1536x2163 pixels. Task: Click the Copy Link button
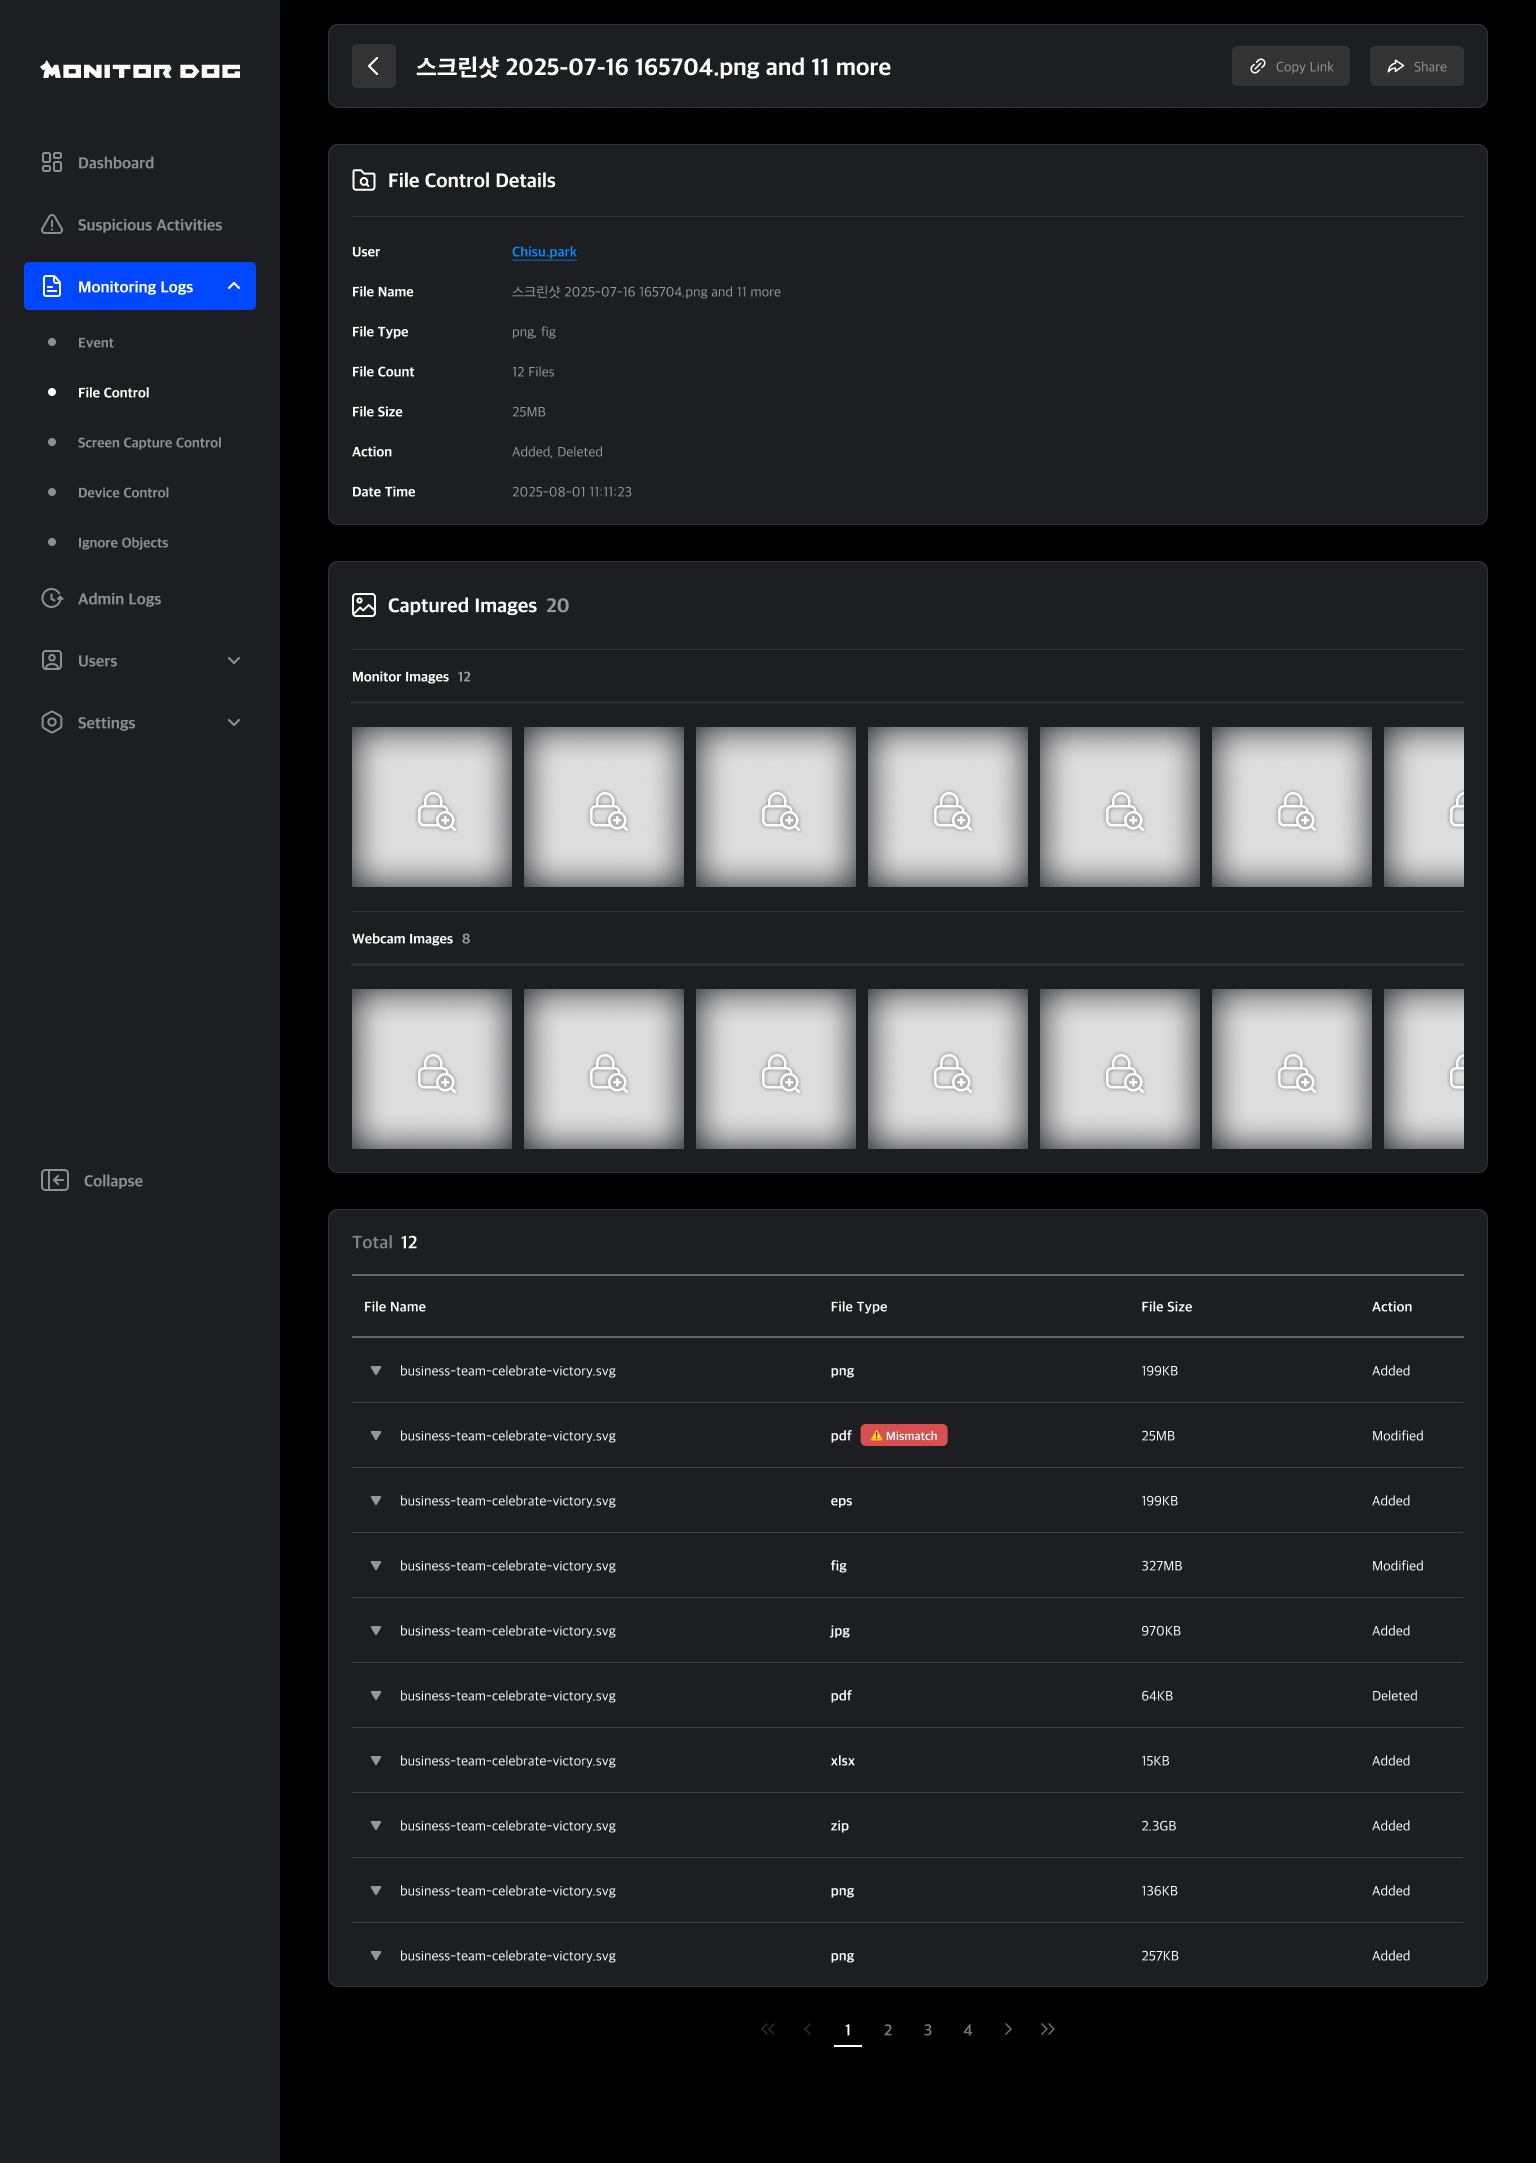(x=1290, y=66)
